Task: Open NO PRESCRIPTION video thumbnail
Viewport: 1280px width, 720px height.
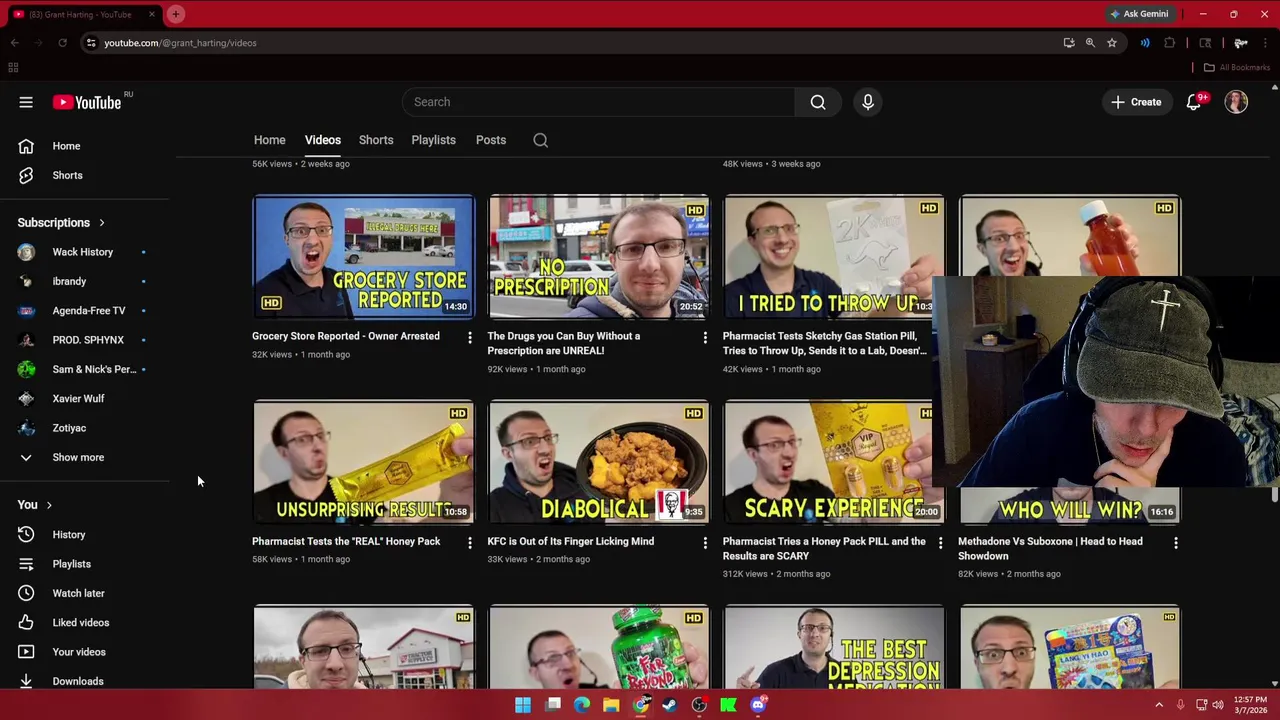Action: point(599,257)
